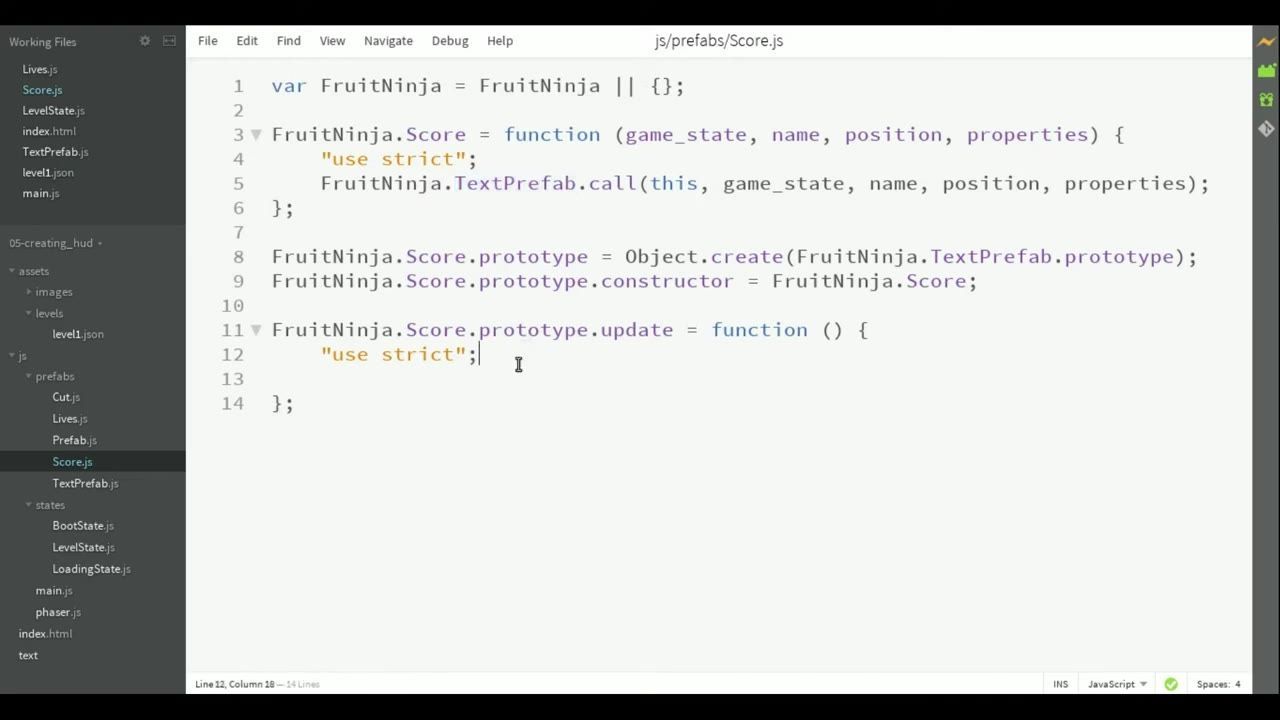Open BootState.js in the states folder
This screenshot has width=1280, height=720.
tap(83, 526)
